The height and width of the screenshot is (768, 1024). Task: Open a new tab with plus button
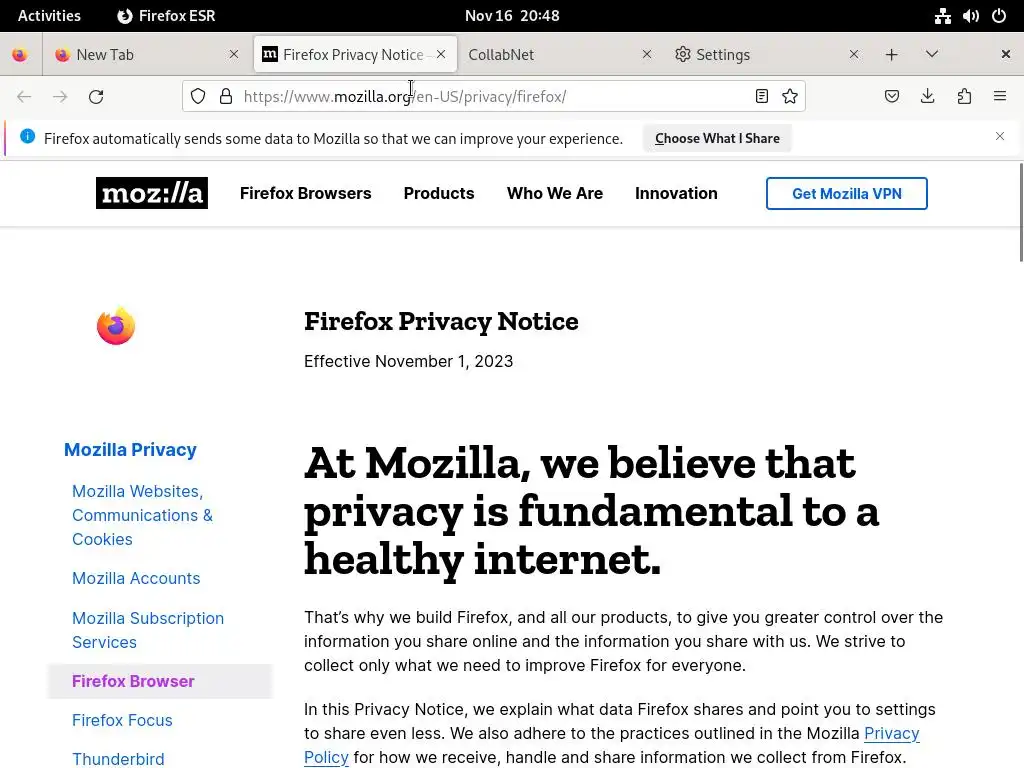(891, 55)
